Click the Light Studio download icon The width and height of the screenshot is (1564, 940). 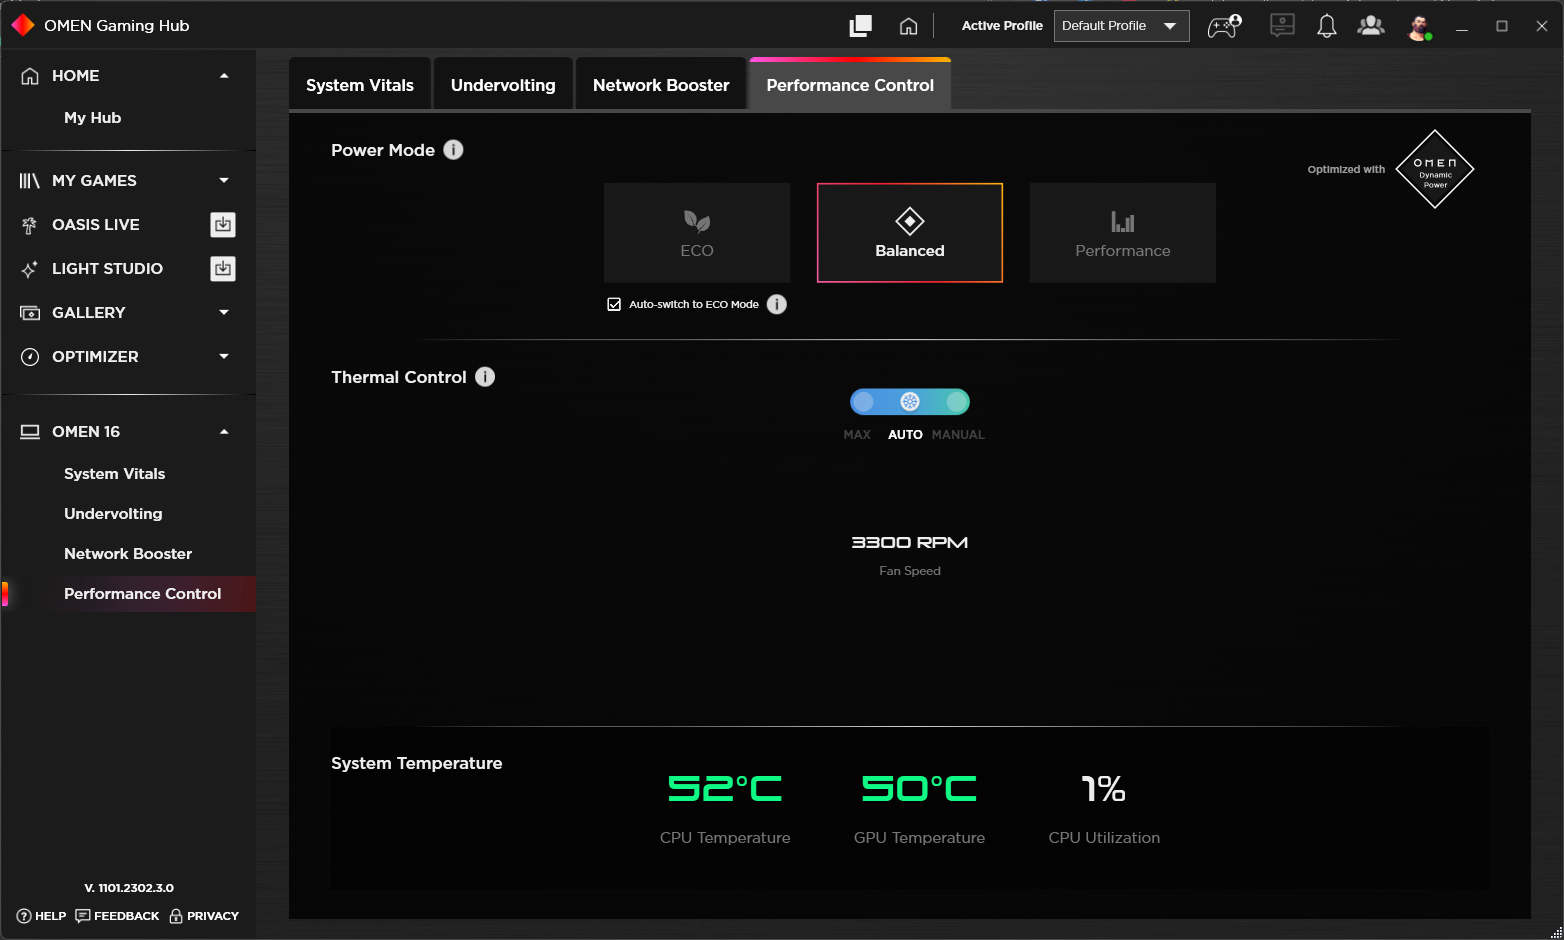coord(222,268)
